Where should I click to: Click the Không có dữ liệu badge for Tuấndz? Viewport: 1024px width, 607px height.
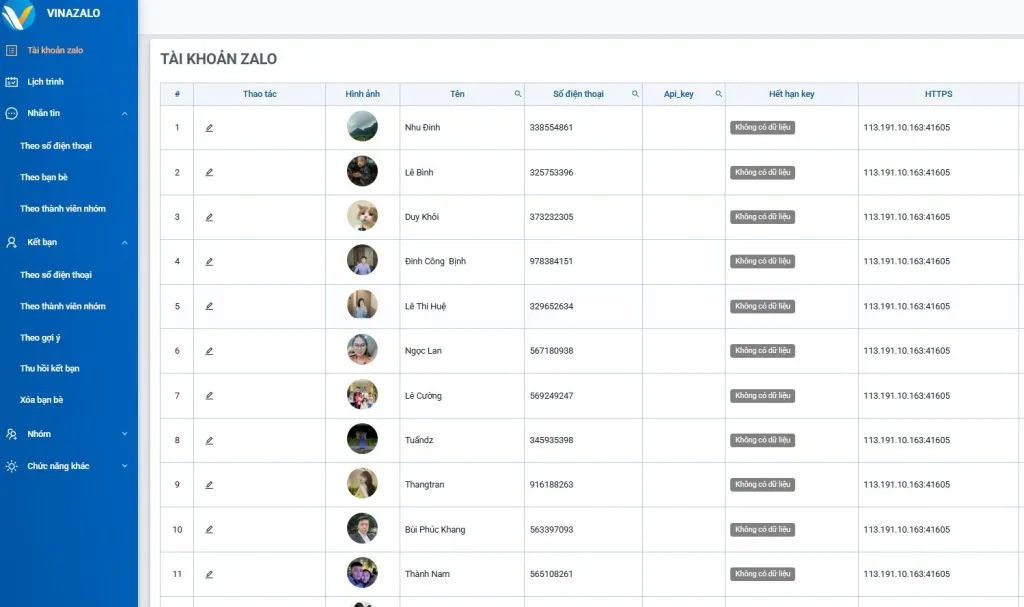pos(762,440)
